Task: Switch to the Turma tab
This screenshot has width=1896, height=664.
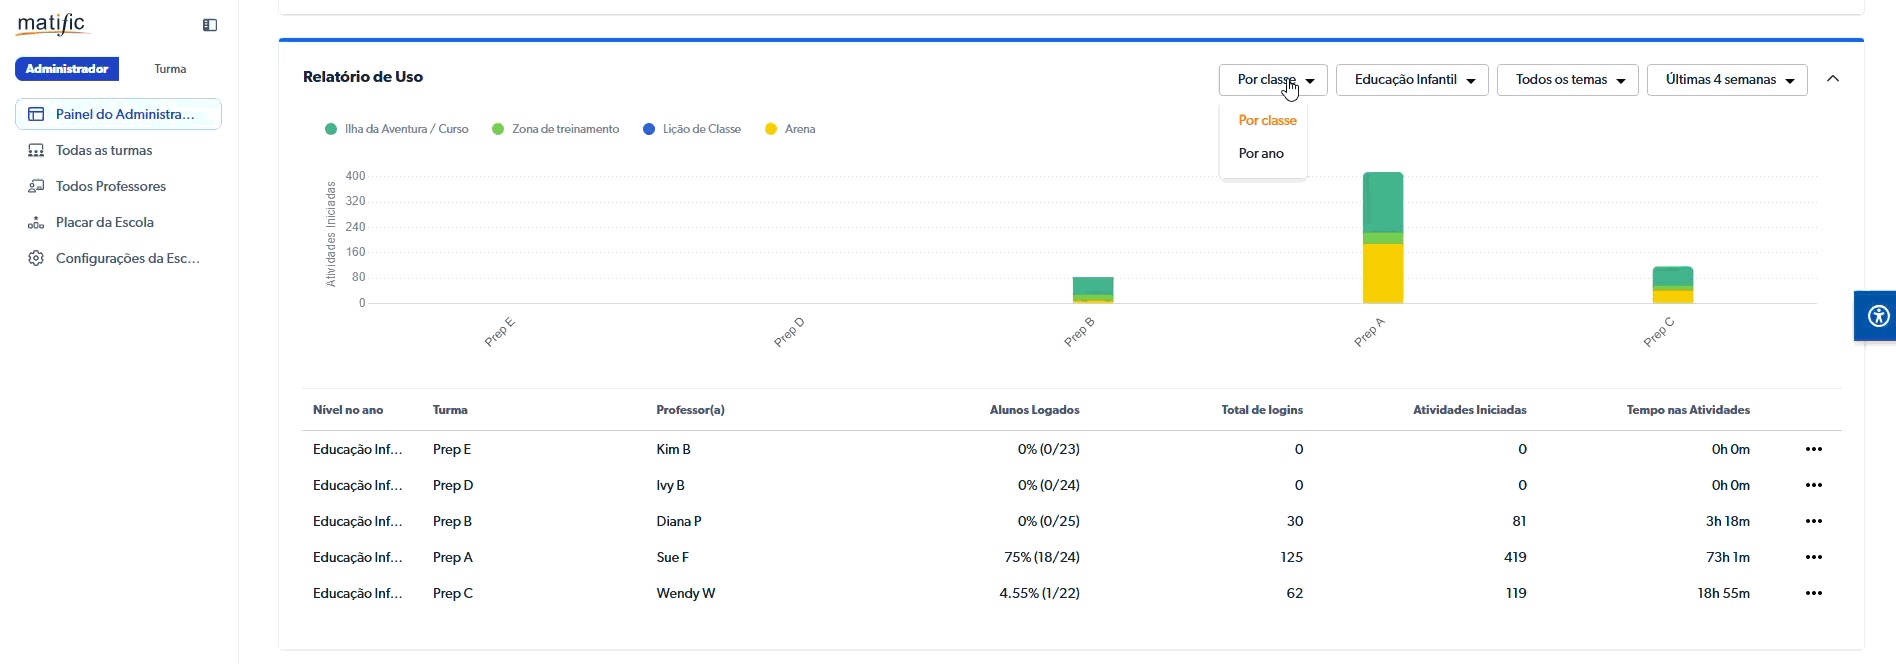Action: 170,69
